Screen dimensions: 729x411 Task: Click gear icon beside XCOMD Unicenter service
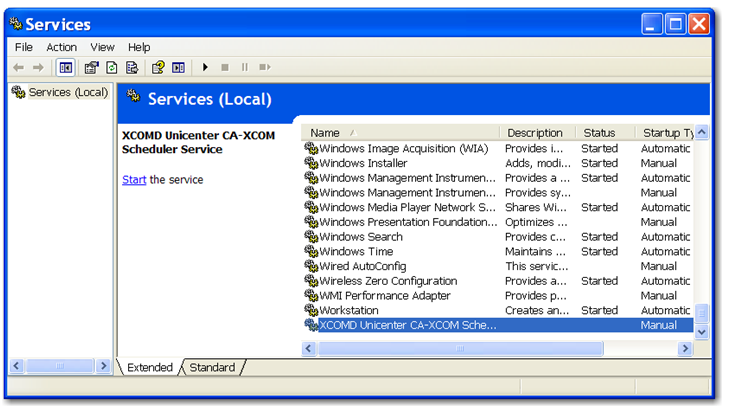point(311,325)
